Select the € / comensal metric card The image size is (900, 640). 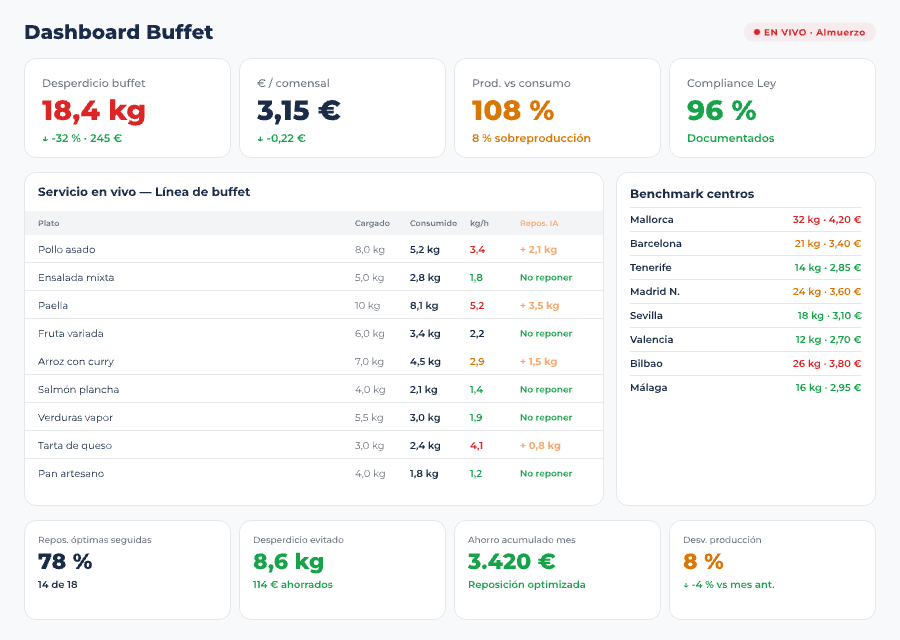pyautogui.click(x=342, y=108)
